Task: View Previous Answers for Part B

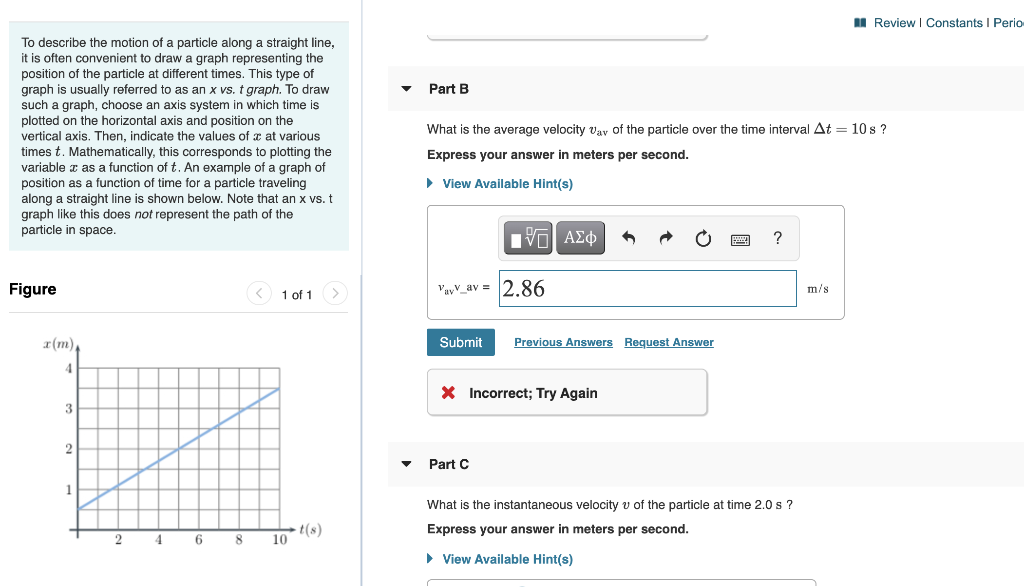Action: point(563,342)
